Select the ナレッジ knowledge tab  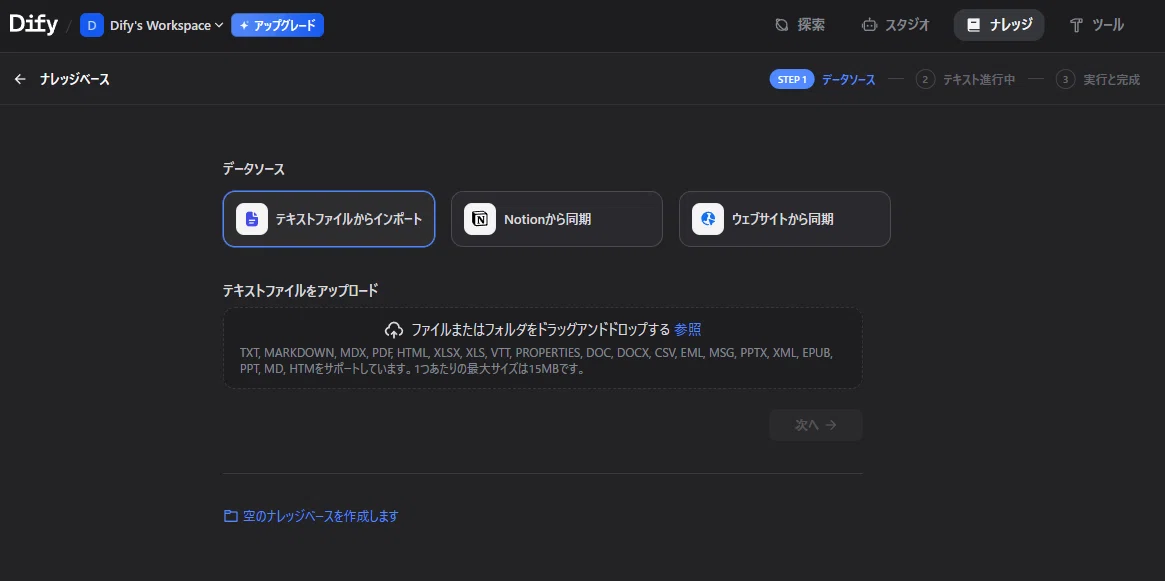click(x=999, y=25)
